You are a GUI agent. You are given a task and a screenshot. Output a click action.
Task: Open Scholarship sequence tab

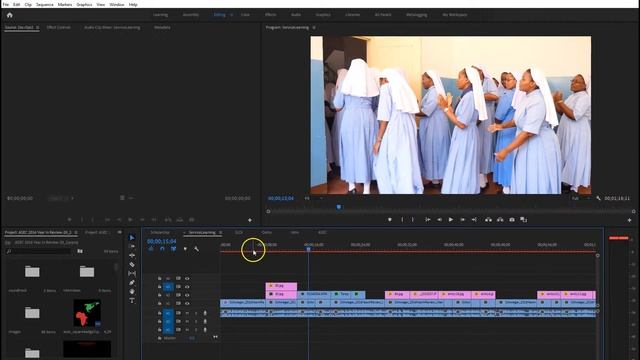tap(160, 232)
